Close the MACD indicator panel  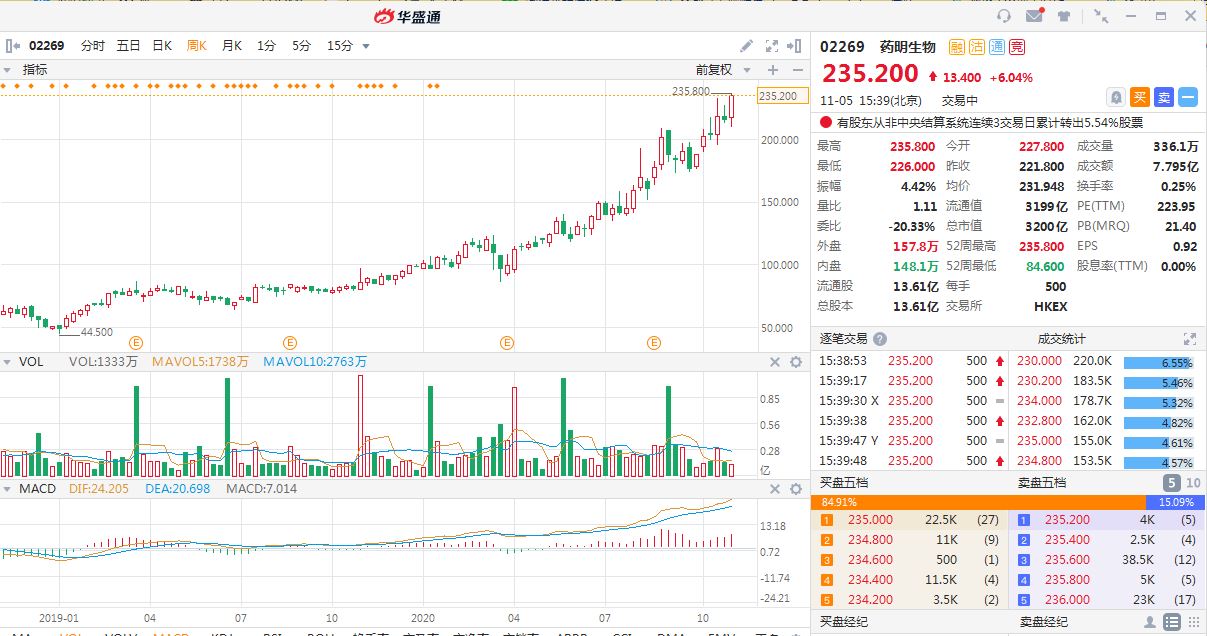[774, 488]
